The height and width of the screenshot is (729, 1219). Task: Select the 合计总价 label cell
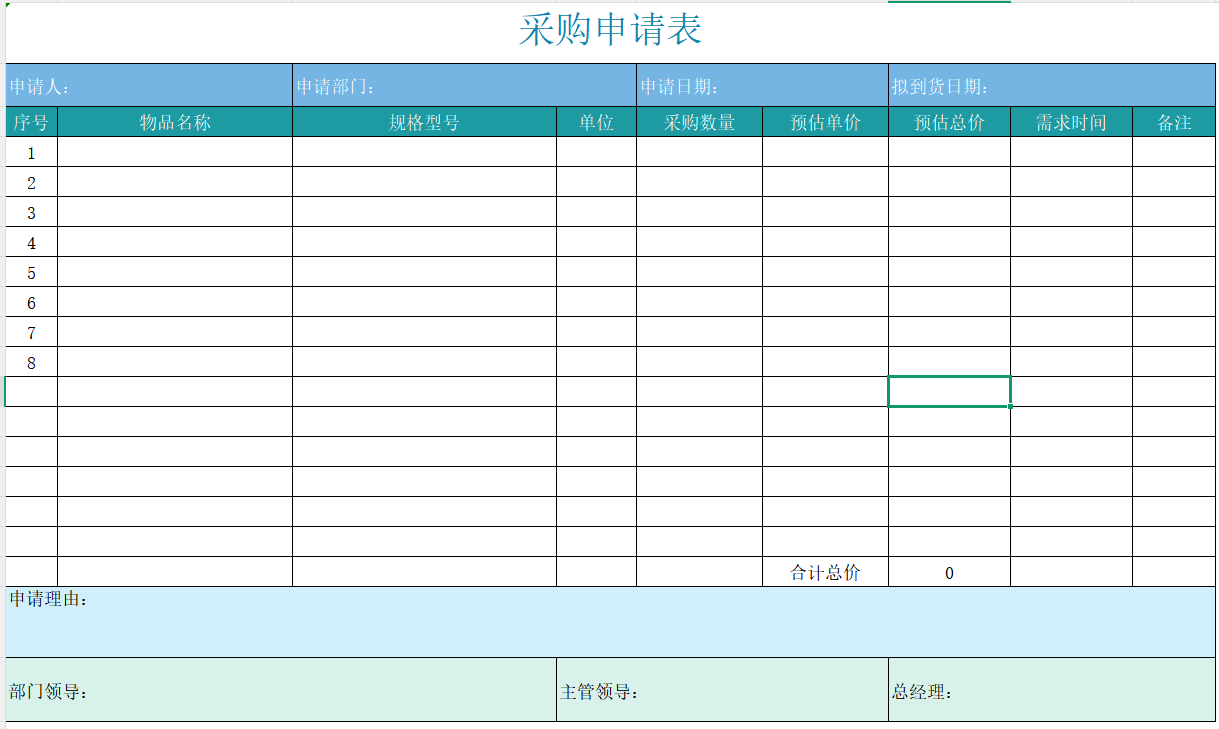(822, 571)
